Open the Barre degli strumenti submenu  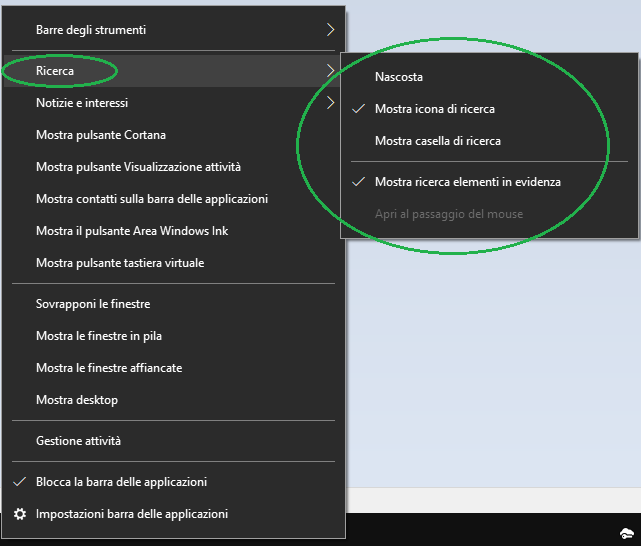tap(174, 30)
